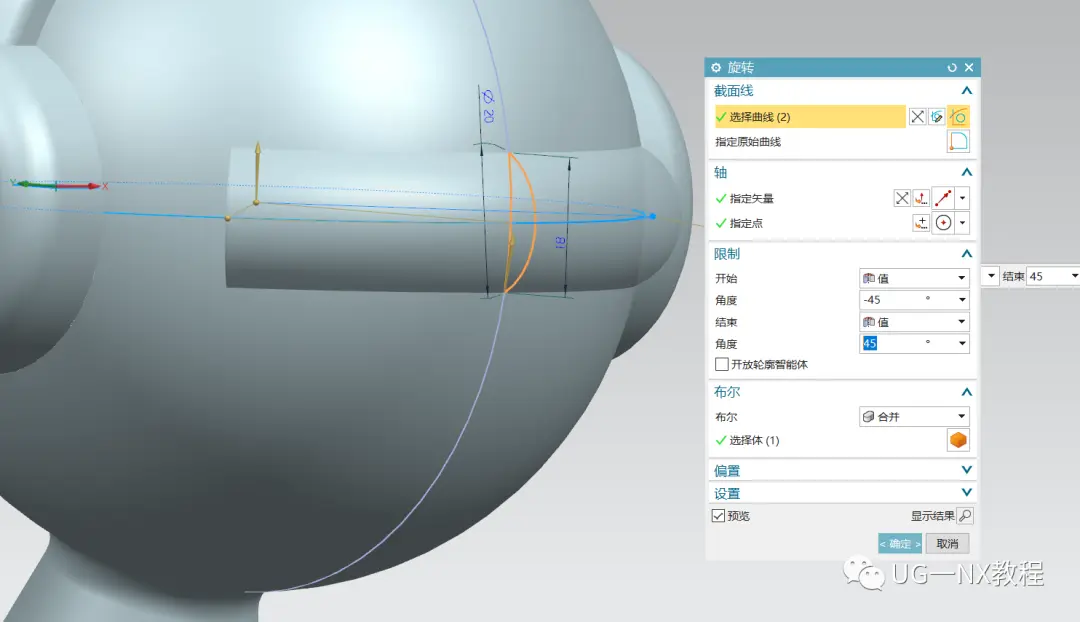
Task: Click the 指定原始曲线 label
Action: (x=748, y=142)
